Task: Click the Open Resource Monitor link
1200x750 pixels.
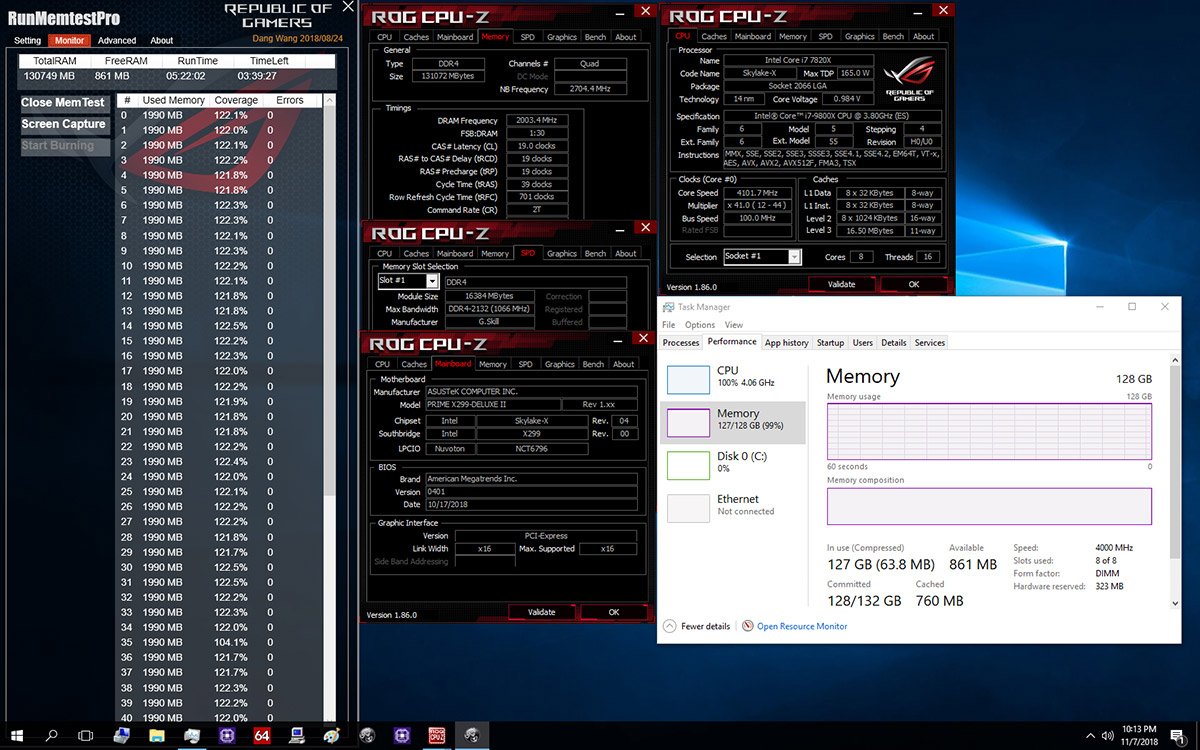Action: (801, 626)
